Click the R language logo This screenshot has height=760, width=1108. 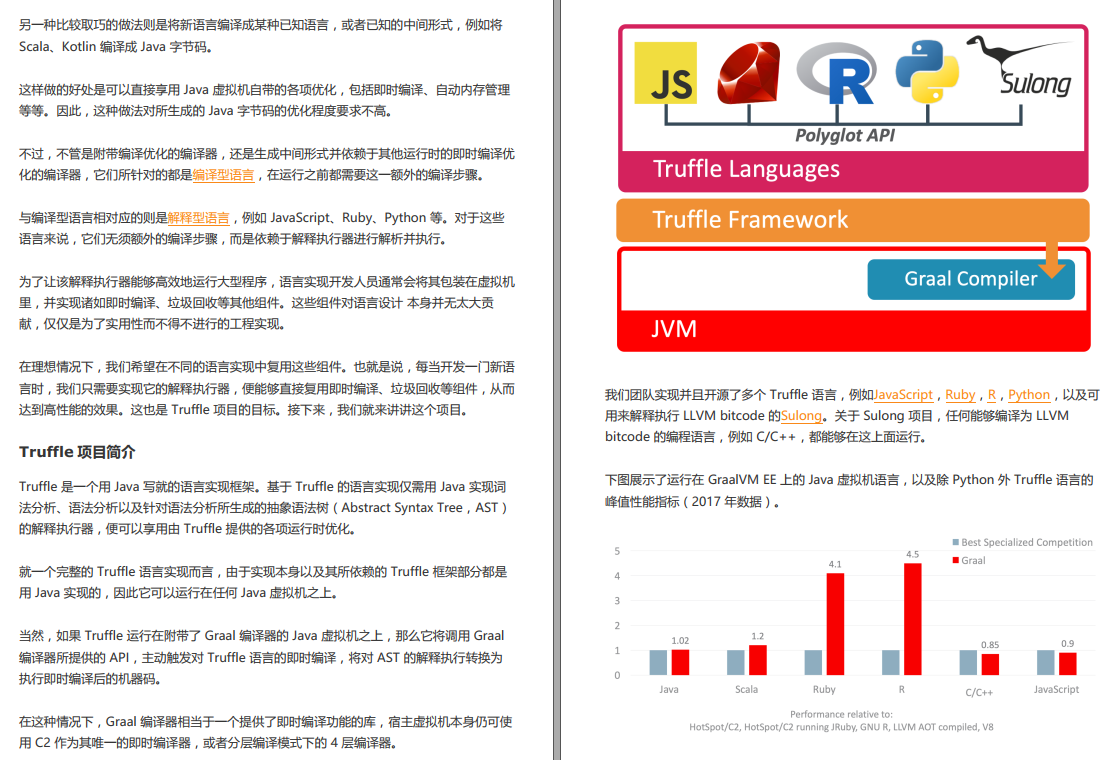point(837,73)
